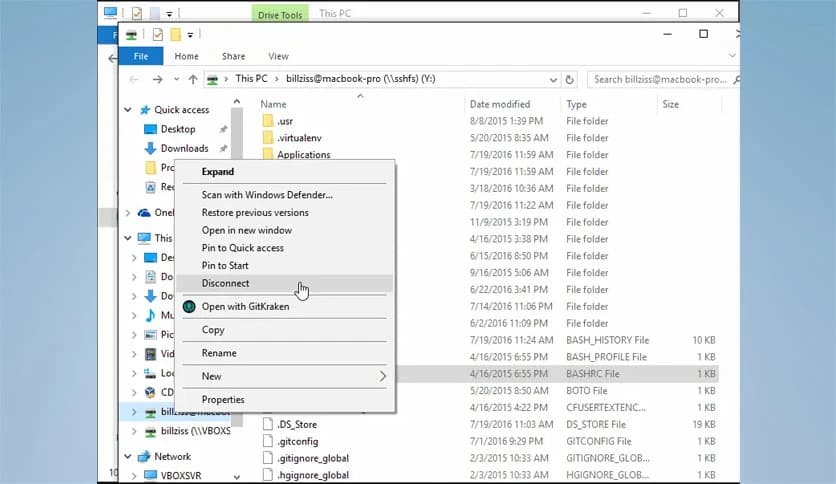Click the GitKraken icon in the menu
This screenshot has height=484, width=836.
point(189,306)
